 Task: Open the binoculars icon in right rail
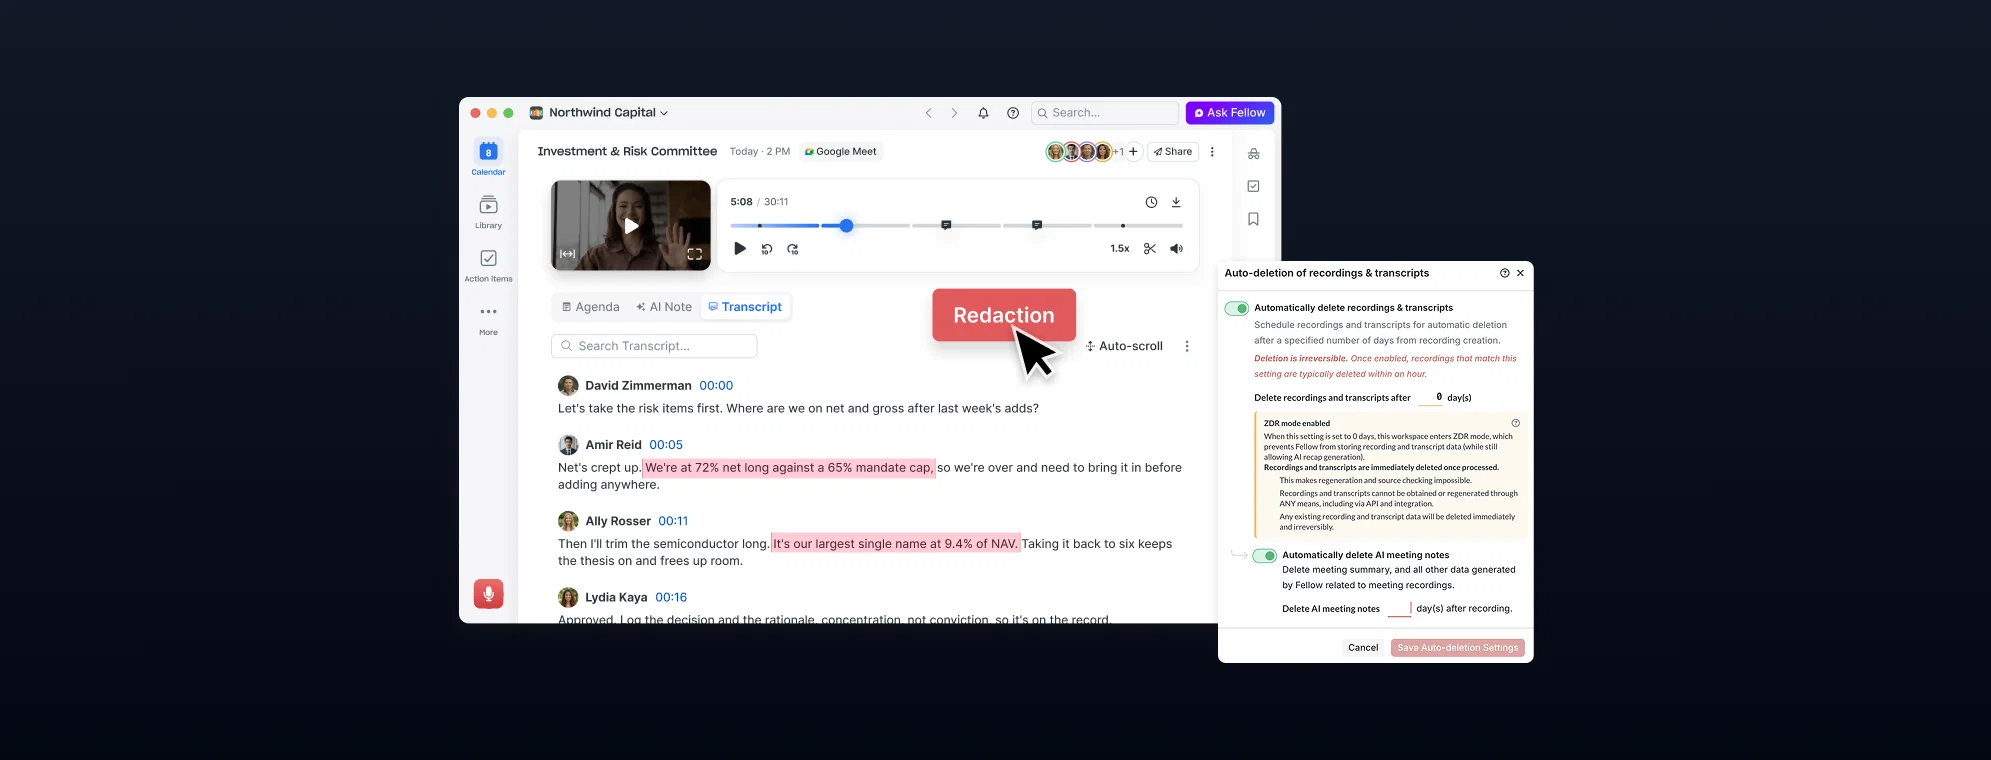pos(1253,154)
